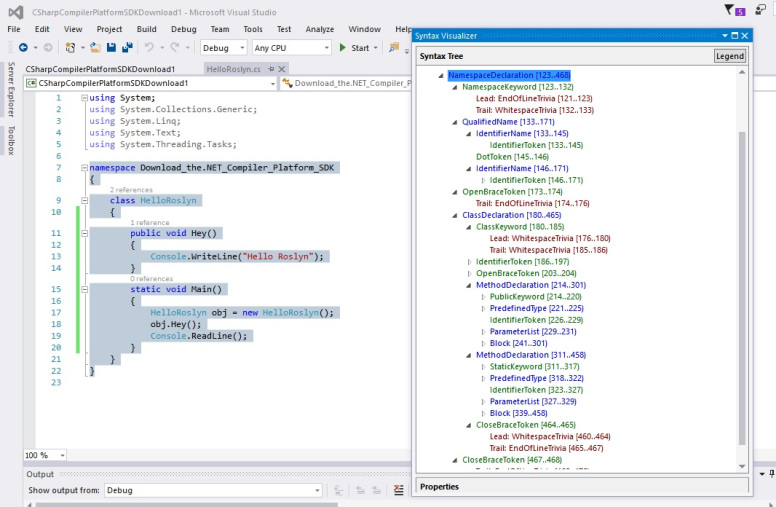Image resolution: width=776 pixels, height=507 pixels.
Task: Open the Any CPU platform dropdown
Action: coord(290,48)
